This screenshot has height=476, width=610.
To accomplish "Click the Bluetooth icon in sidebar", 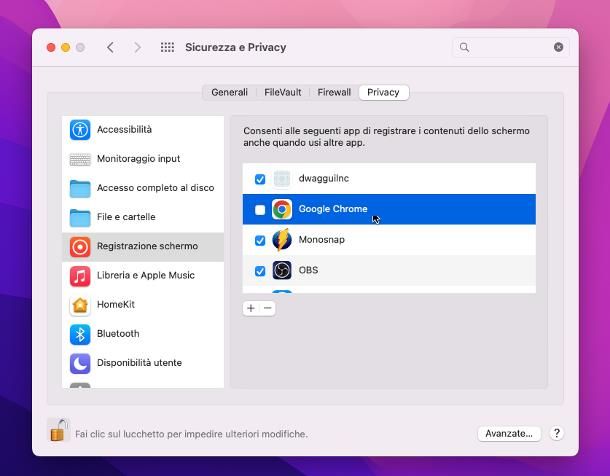I will [80, 334].
